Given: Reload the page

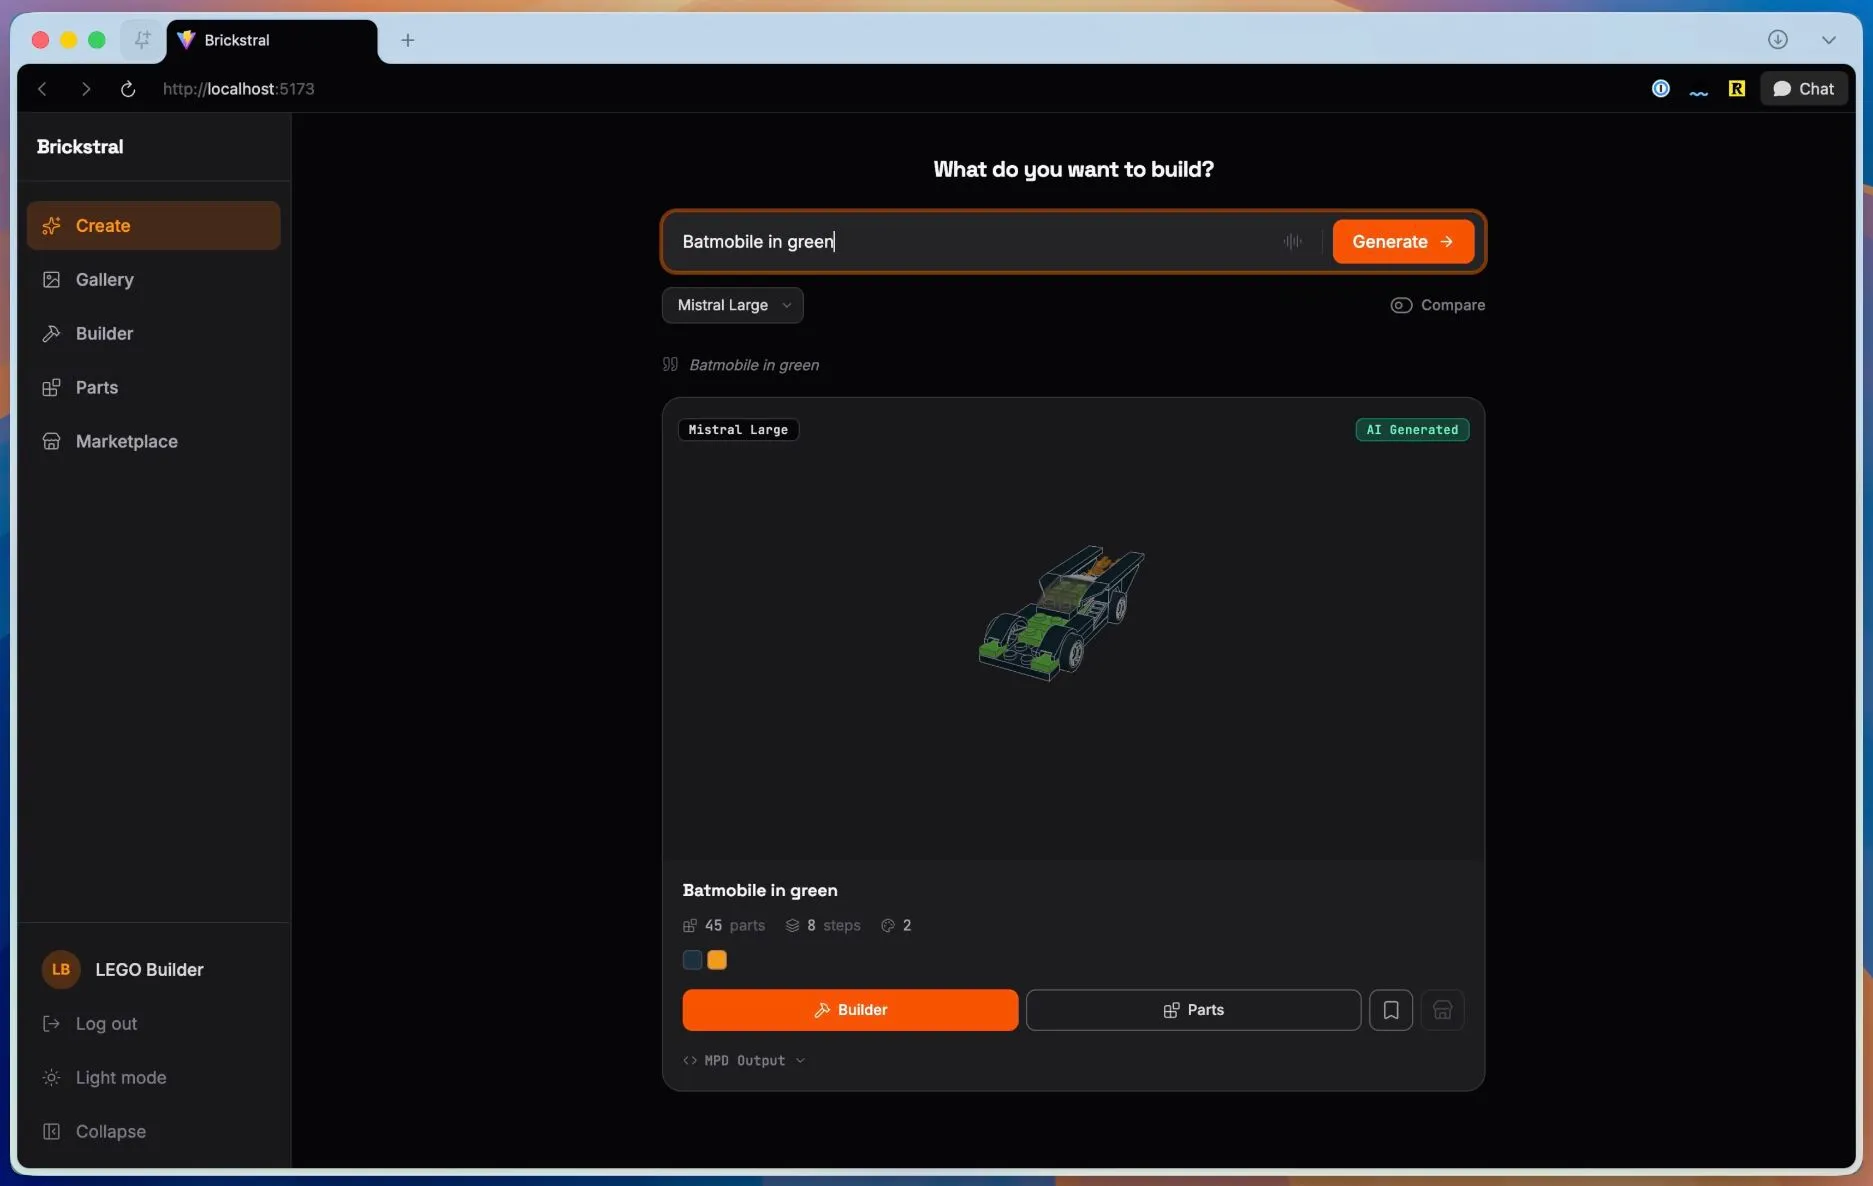Looking at the screenshot, I should [x=128, y=89].
